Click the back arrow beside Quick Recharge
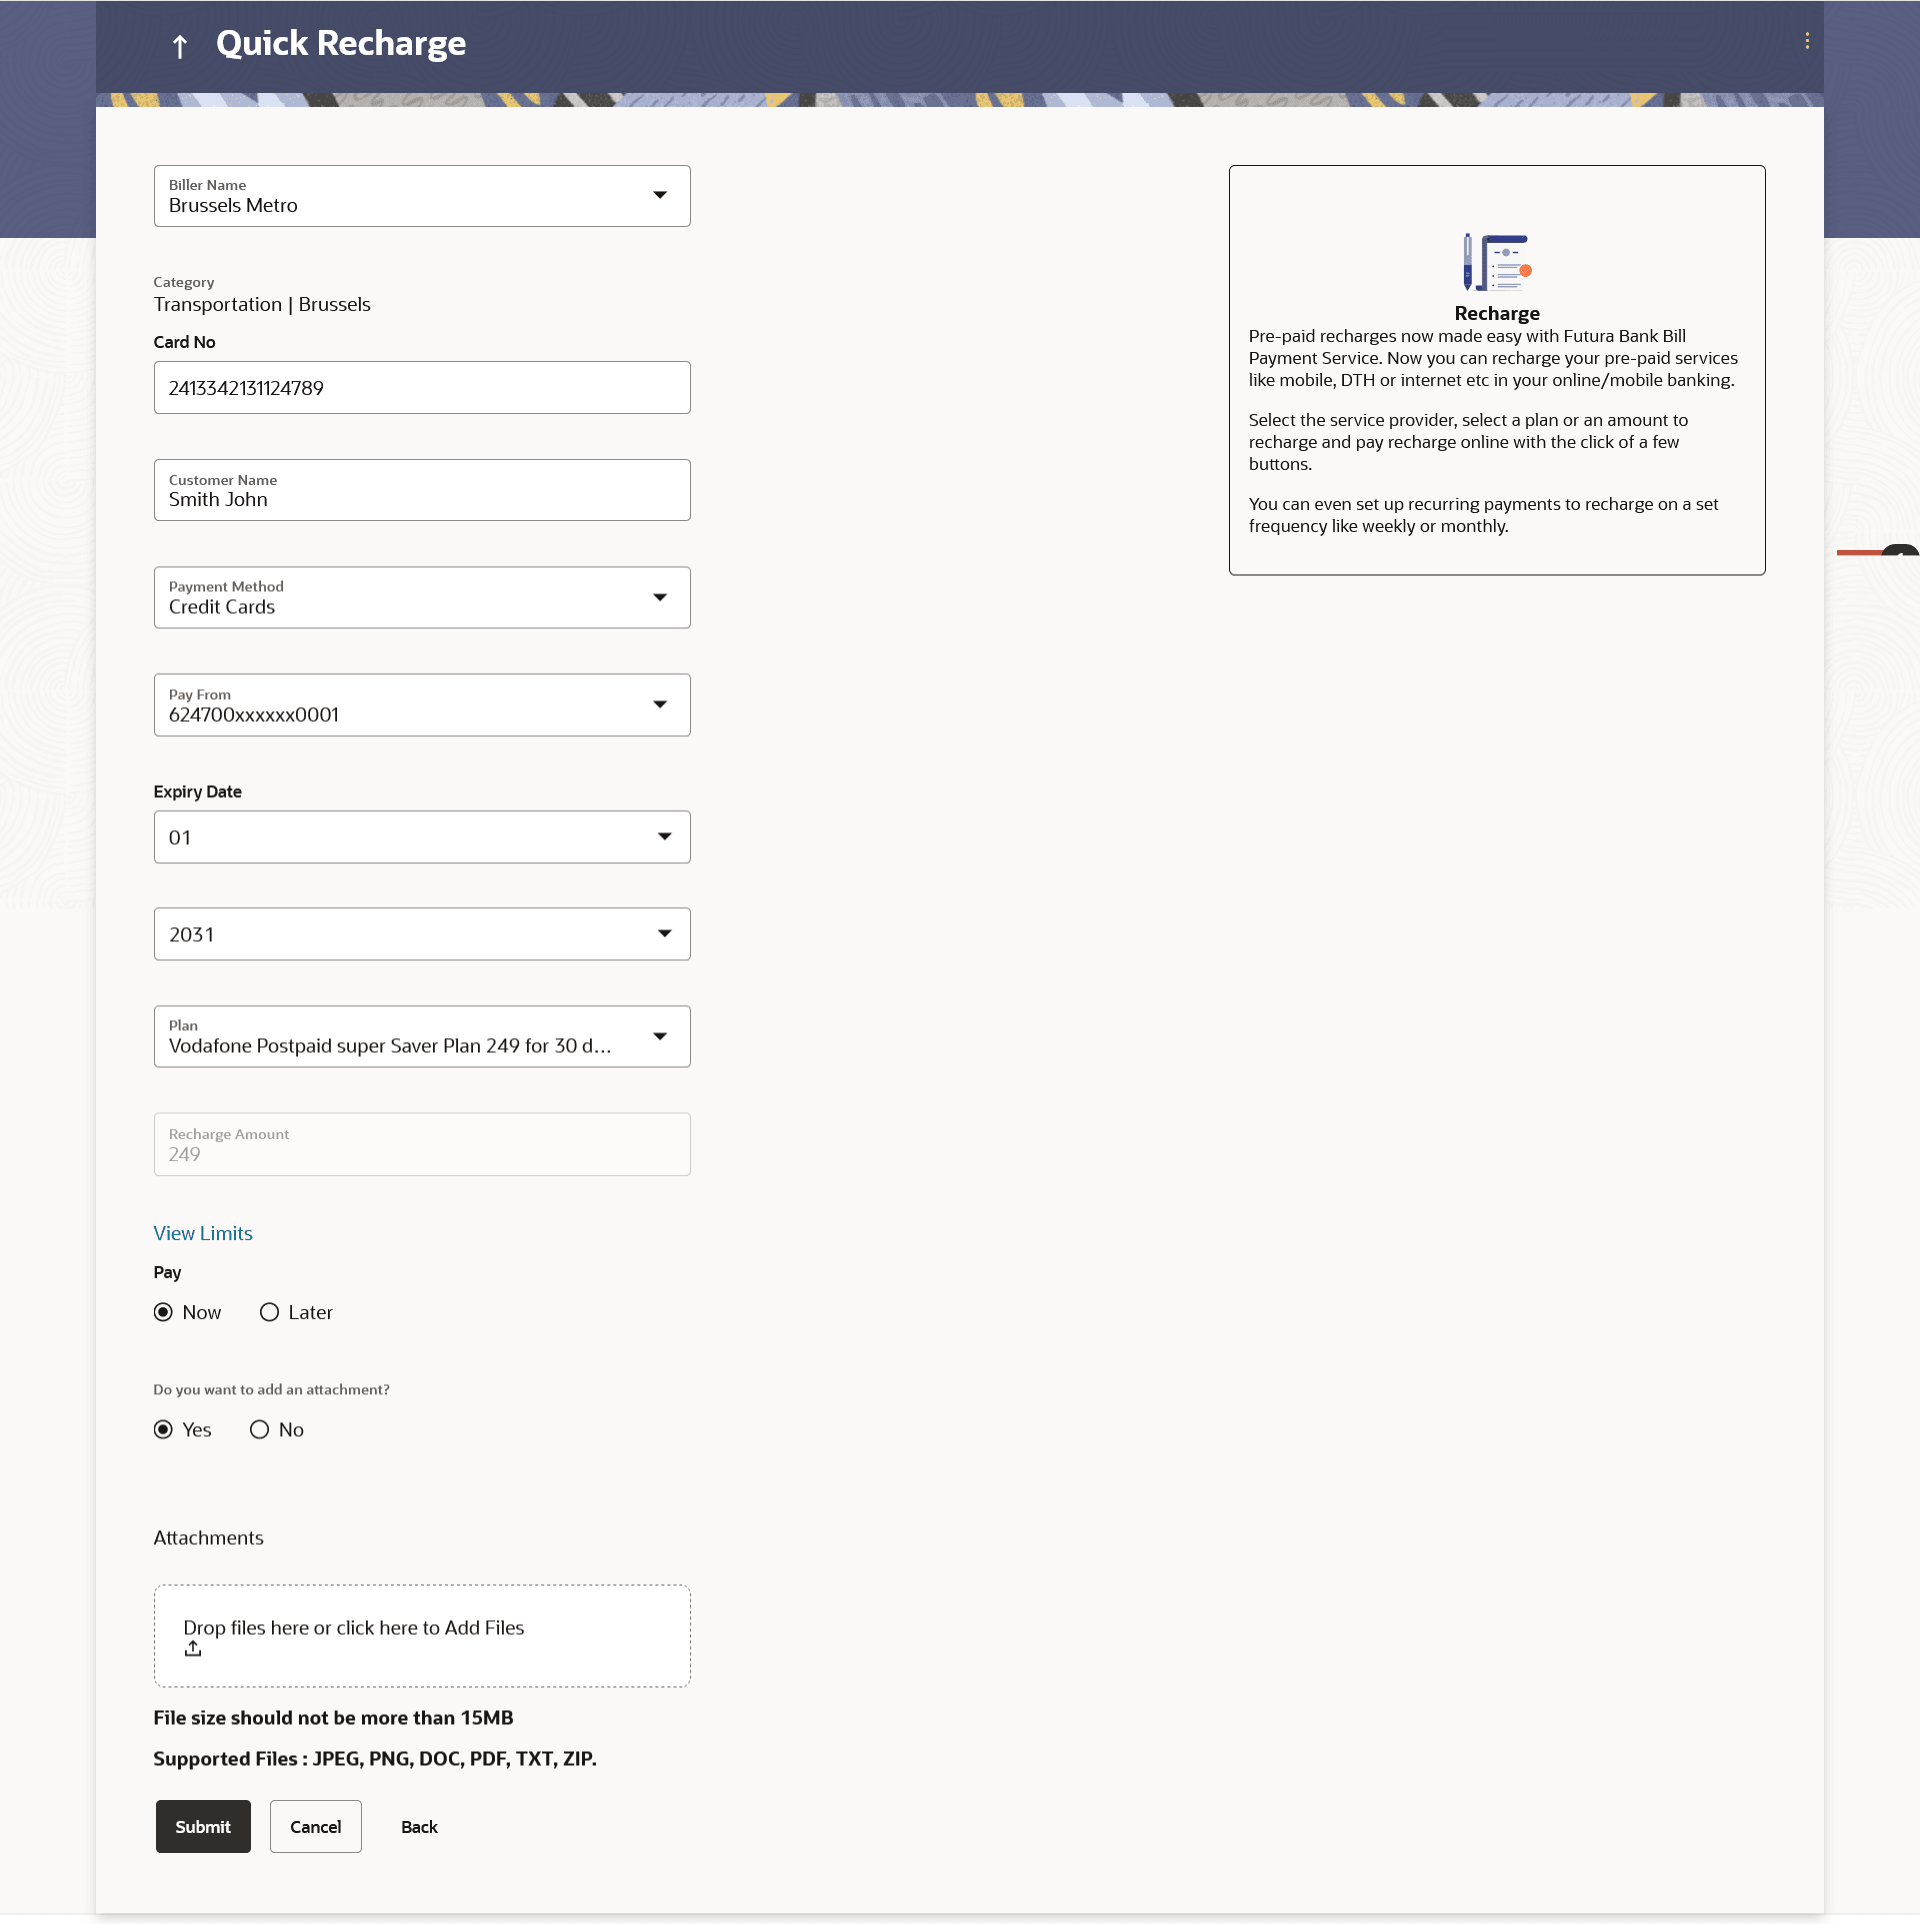Screen dimensions: 1920x1924 point(180,46)
